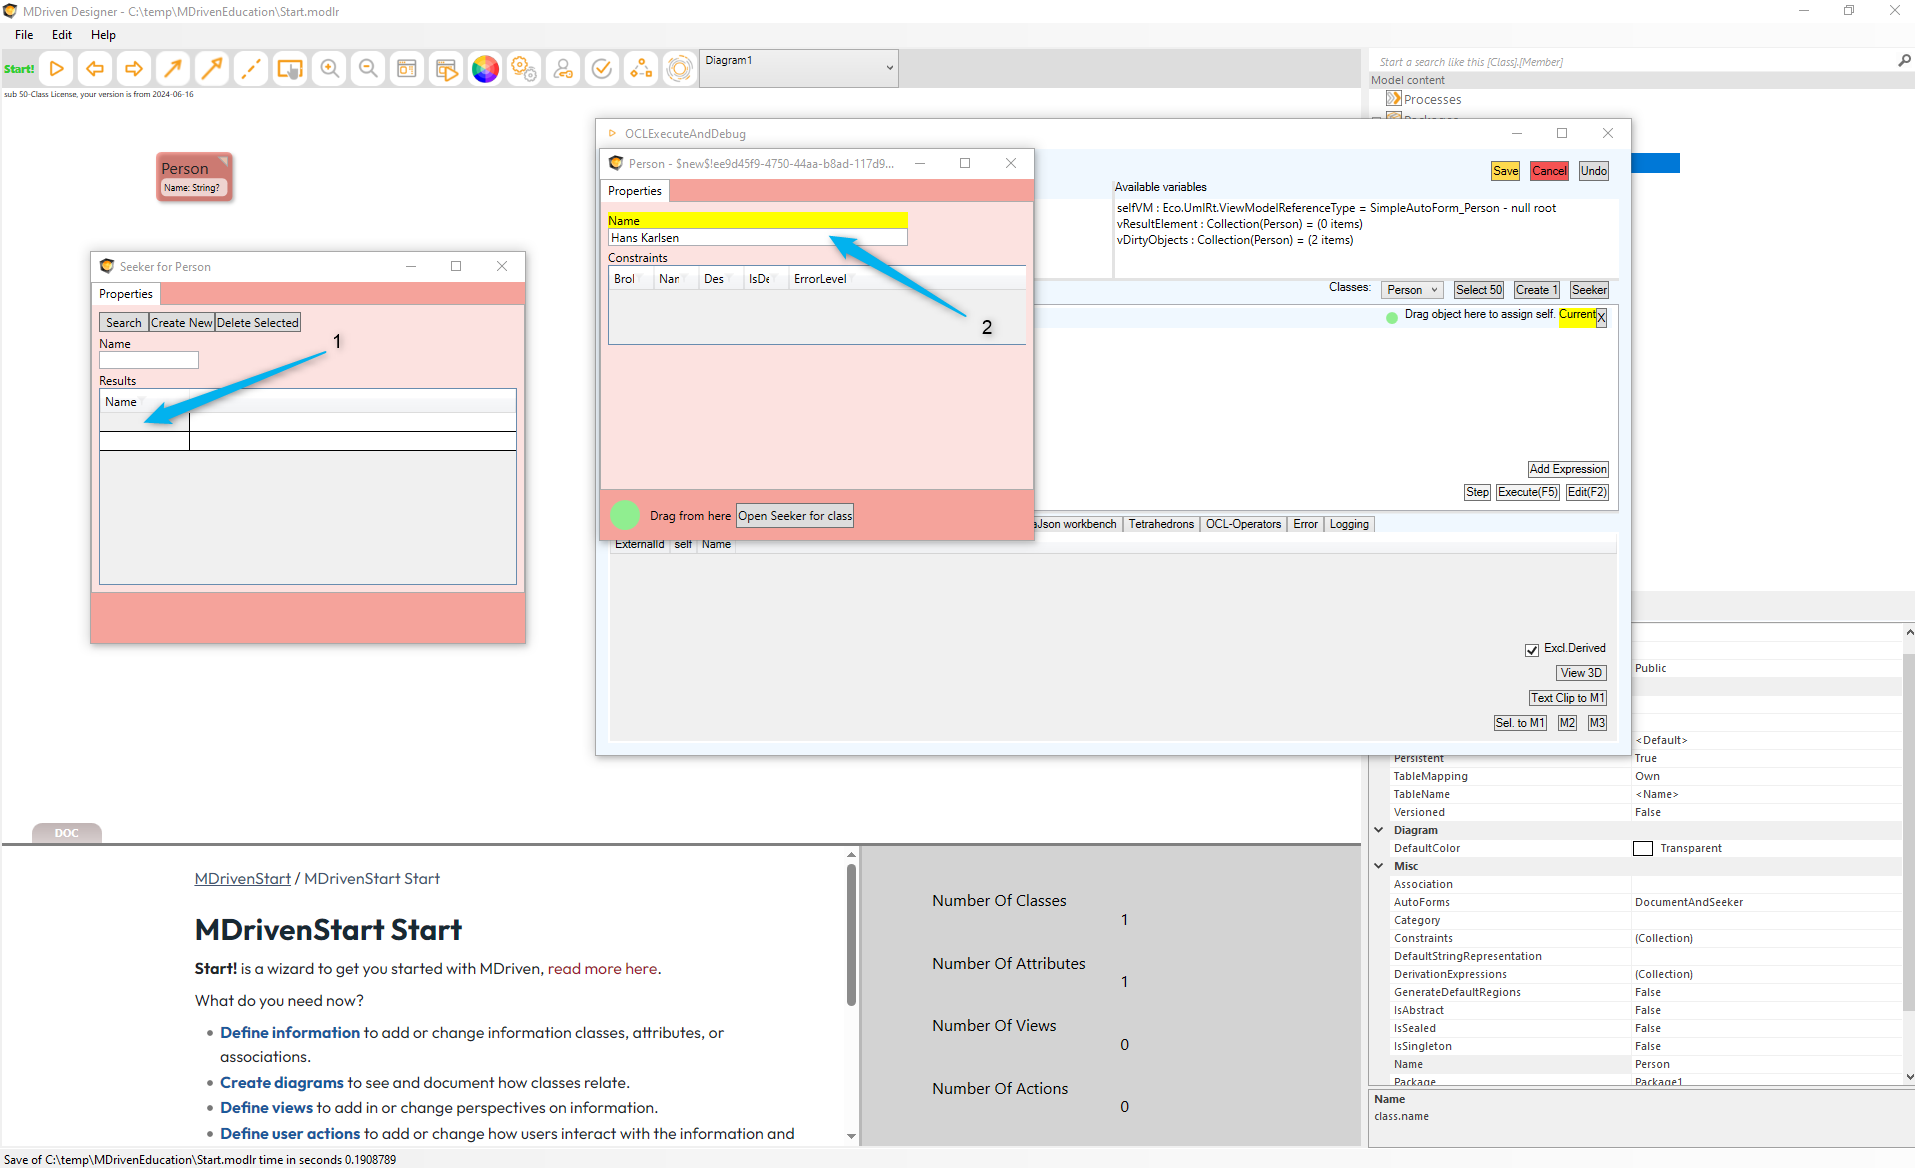Image resolution: width=1915 pixels, height=1168 pixels.
Task: Click the orange play triangle icon
Action: pos(57,68)
